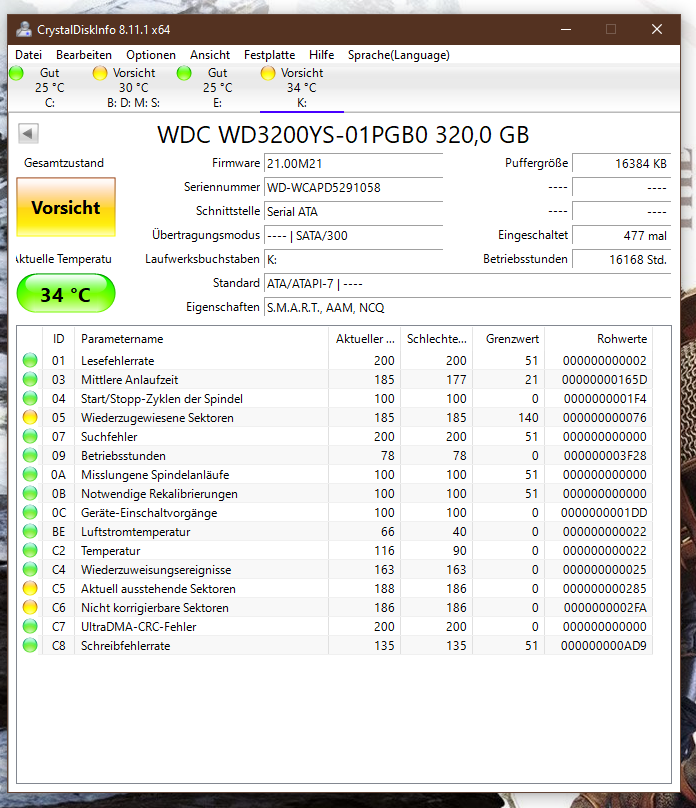
Task: Select the disk C: tab showing Gut 25 °C
Action: click(50, 88)
